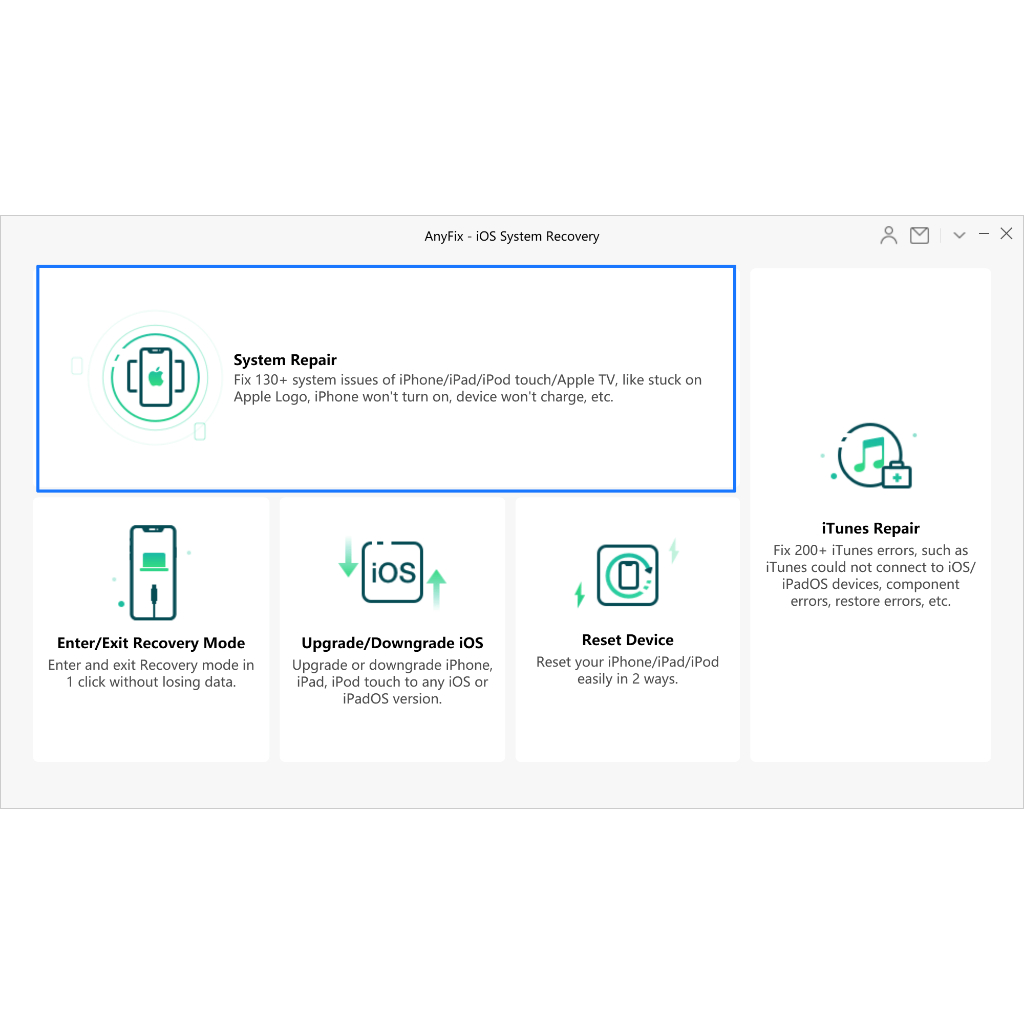
Task: Close the AnyFix window
Action: 1006,234
